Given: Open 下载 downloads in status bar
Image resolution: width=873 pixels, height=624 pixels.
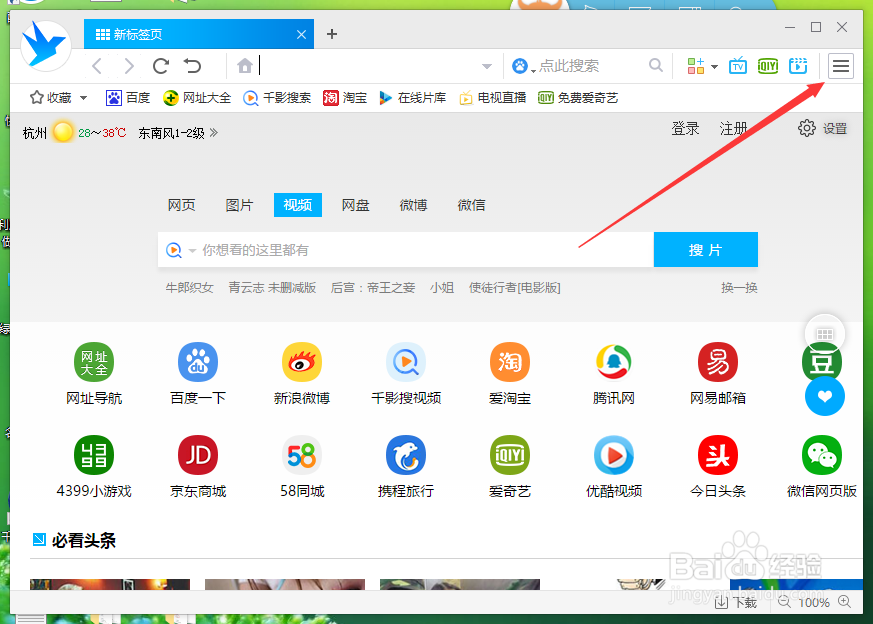Looking at the screenshot, I should tap(735, 602).
